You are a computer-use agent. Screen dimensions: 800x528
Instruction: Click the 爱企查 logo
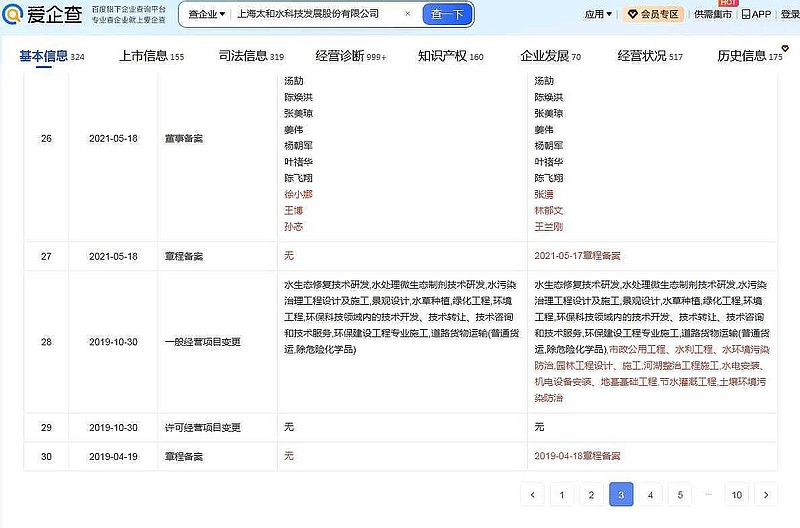[x=42, y=15]
